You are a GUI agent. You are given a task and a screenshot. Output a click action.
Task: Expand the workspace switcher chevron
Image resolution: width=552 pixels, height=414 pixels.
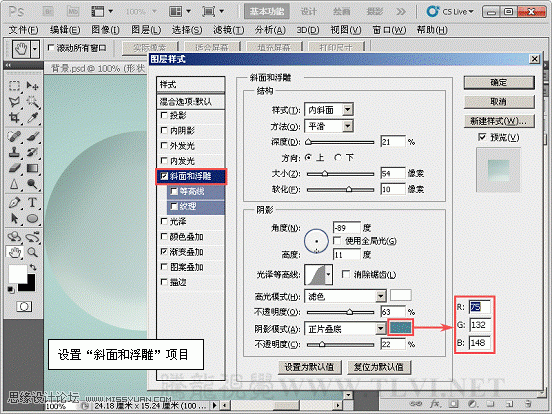click(401, 12)
